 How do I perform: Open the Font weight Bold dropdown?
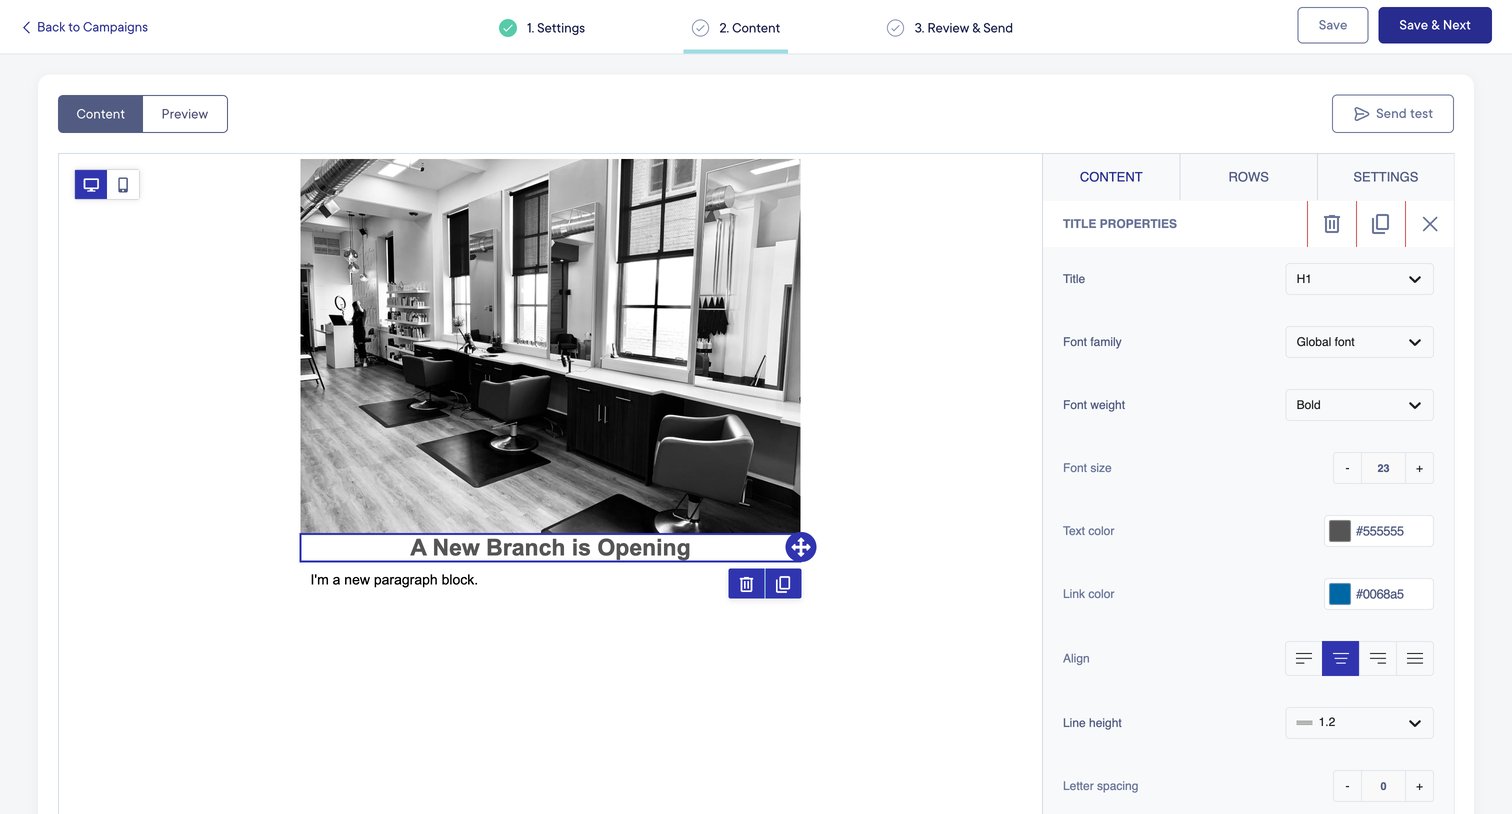click(x=1359, y=405)
